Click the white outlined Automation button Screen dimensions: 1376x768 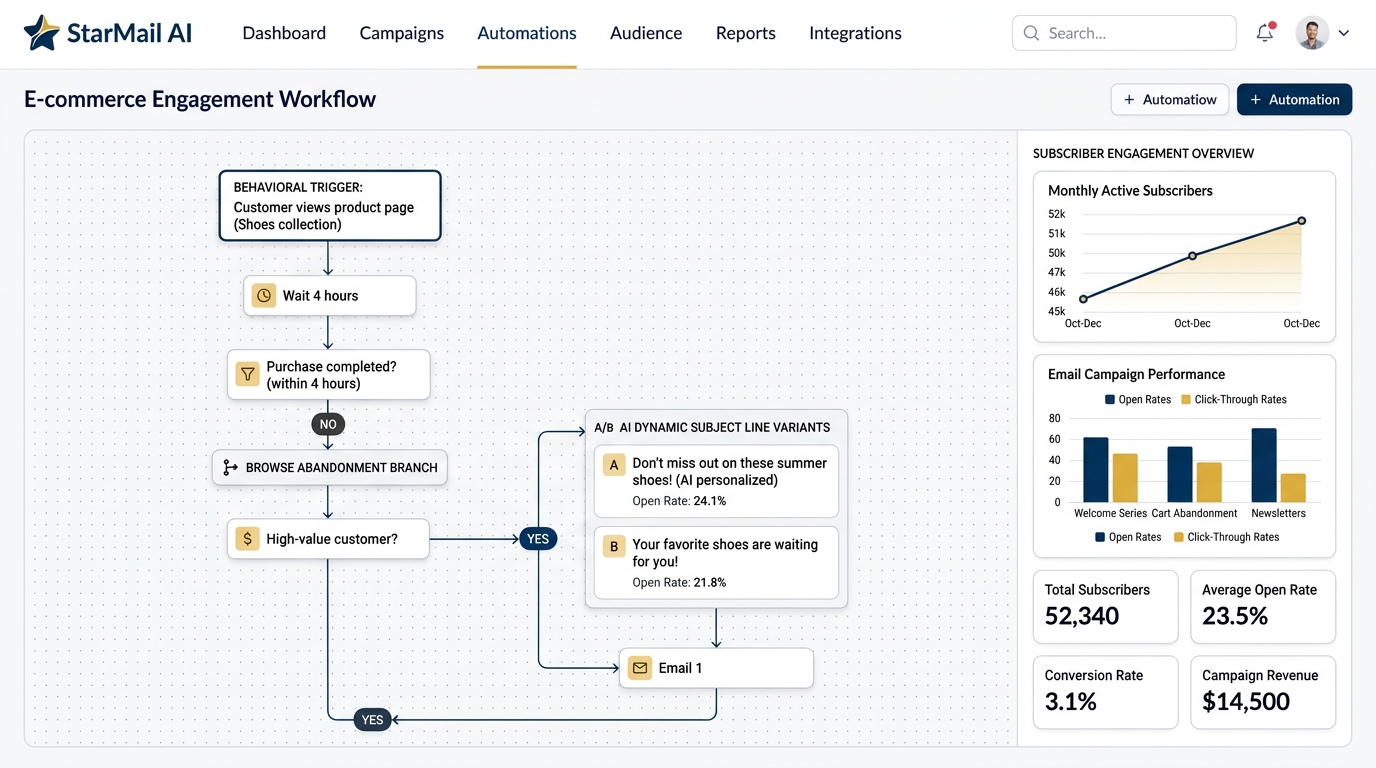1170,99
